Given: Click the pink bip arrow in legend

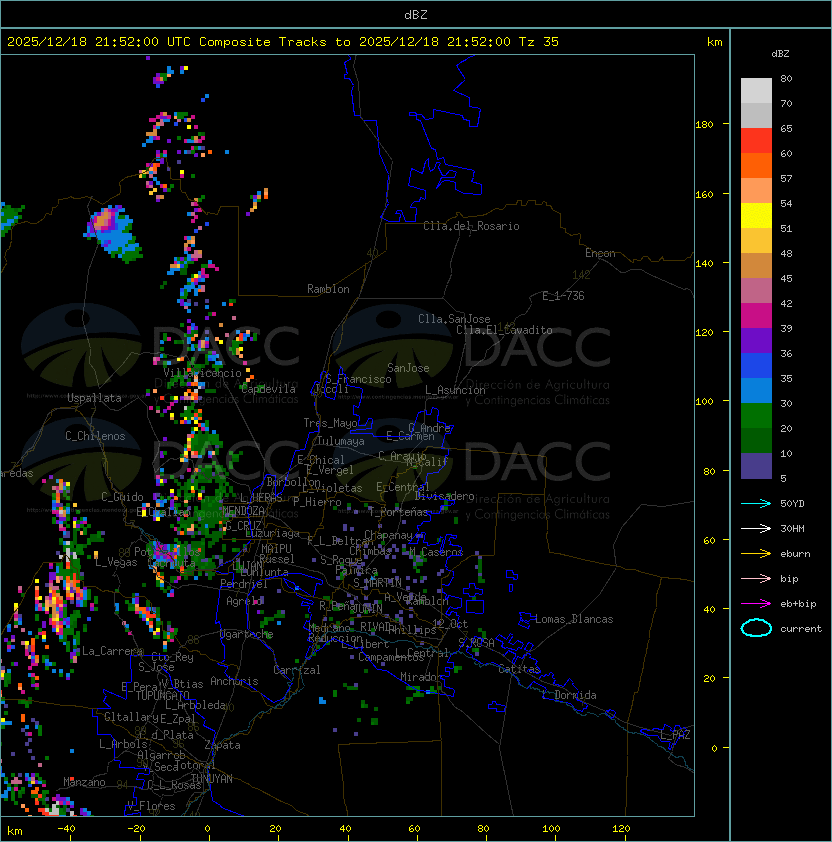Looking at the screenshot, I should tap(756, 578).
